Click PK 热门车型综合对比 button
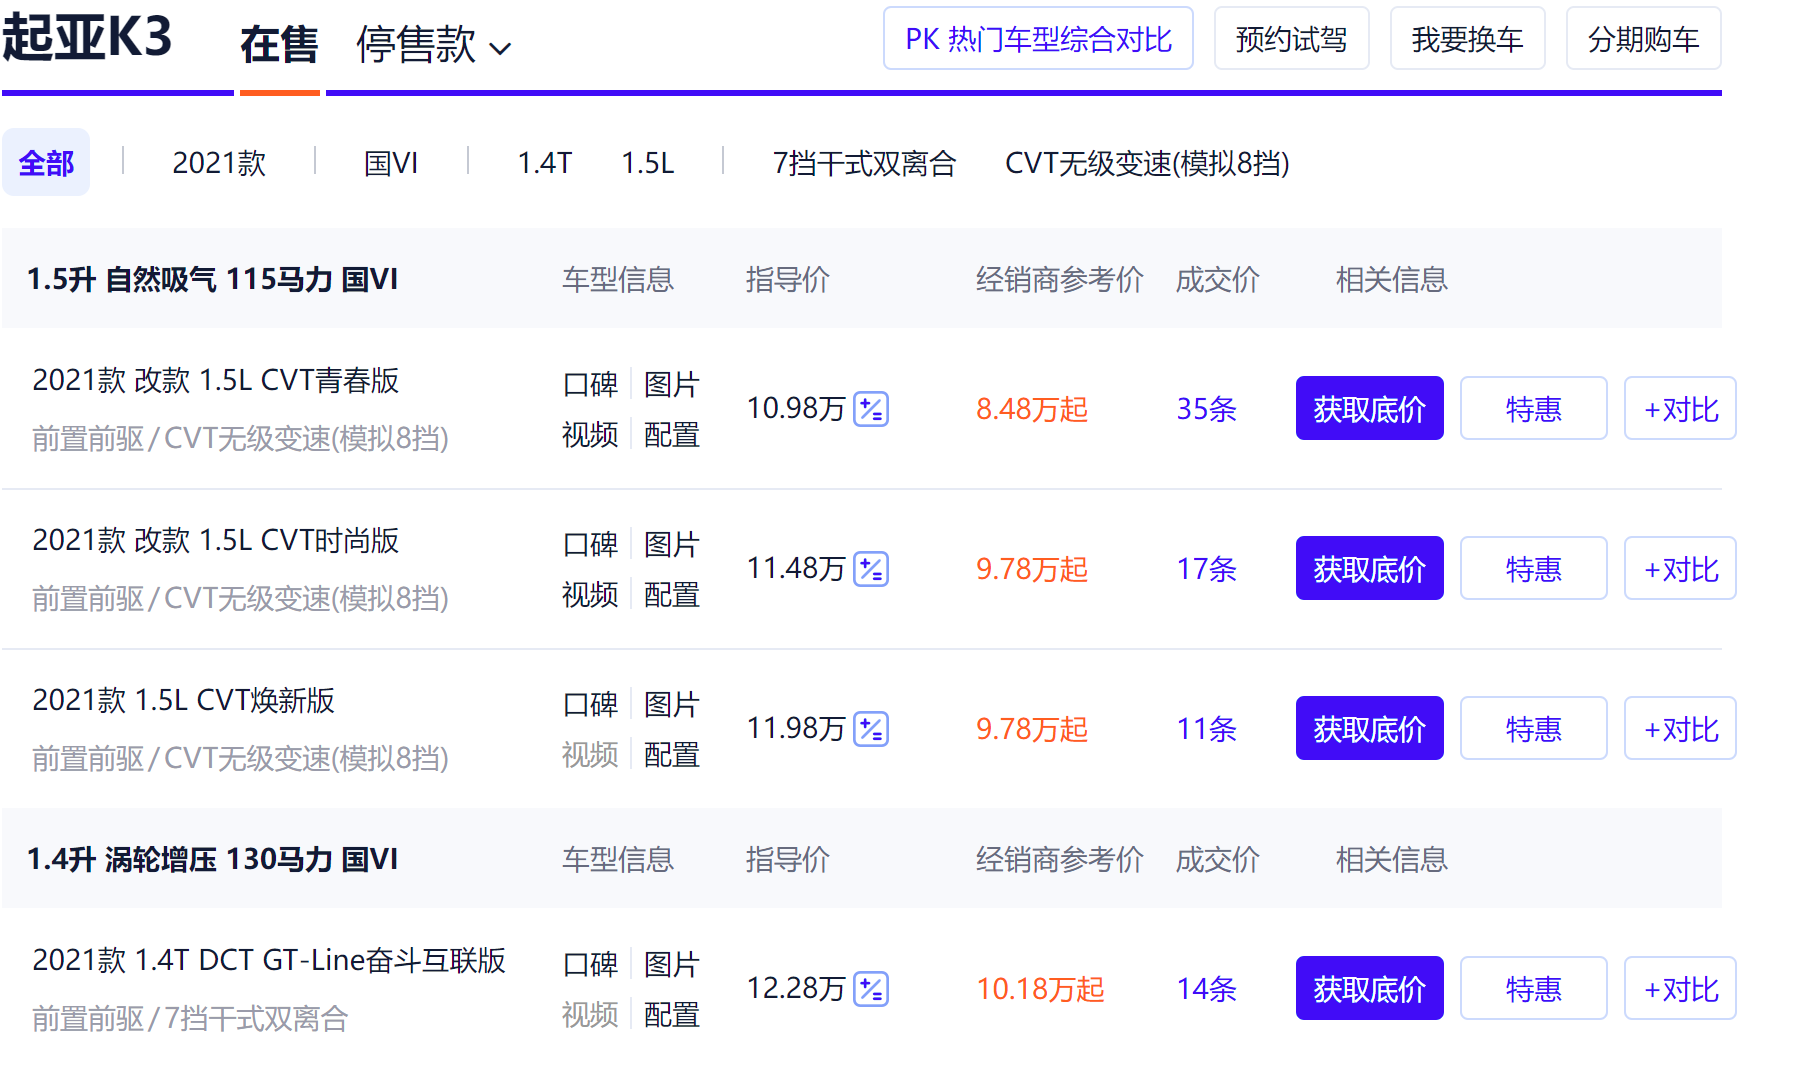 tap(1038, 39)
